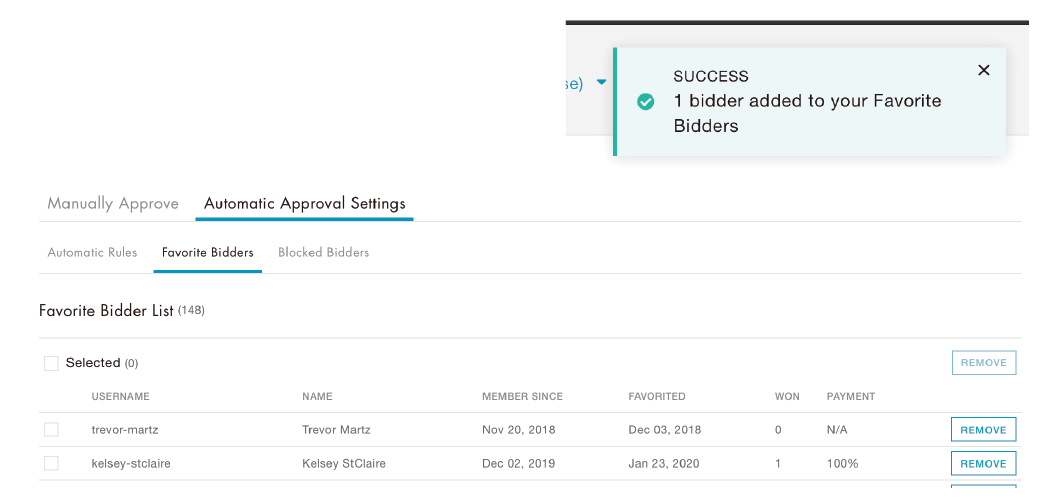Viewport: 1052px width, 502px height.
Task: Dismiss the success notification with X
Action: tap(983, 70)
